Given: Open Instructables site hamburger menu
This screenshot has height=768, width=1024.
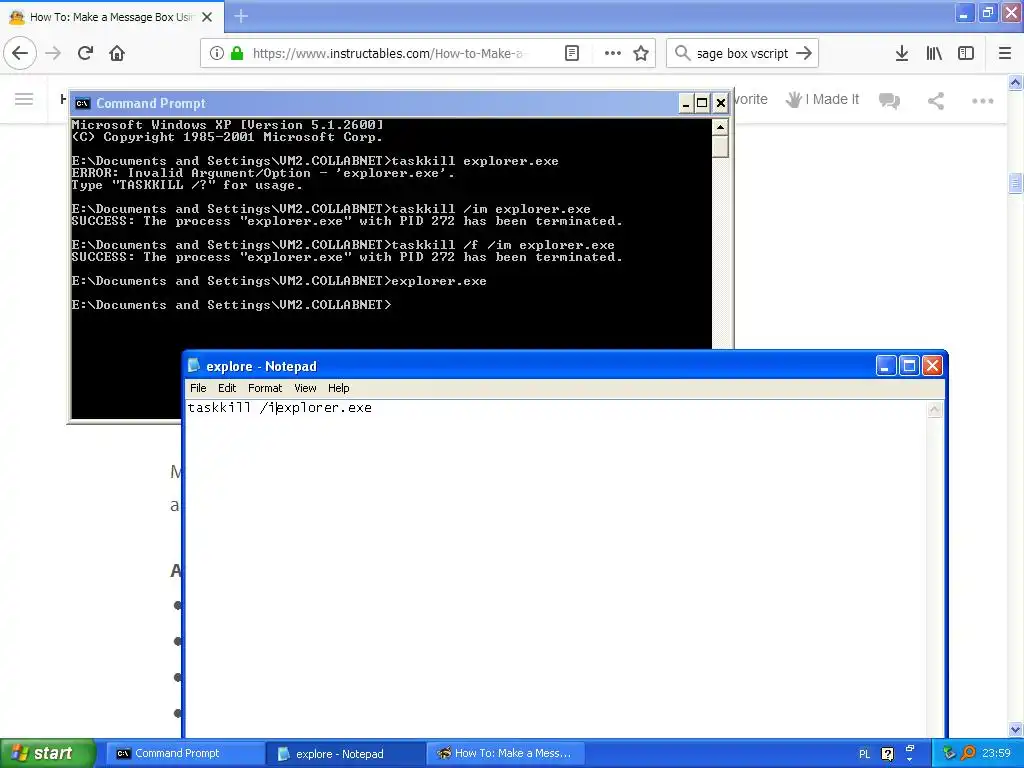Looking at the screenshot, I should tap(24, 99).
